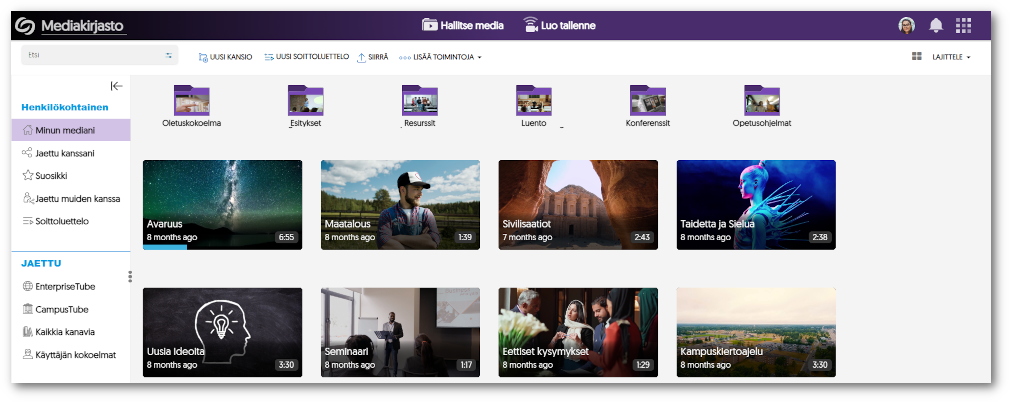Open the Luento folder

(534, 106)
